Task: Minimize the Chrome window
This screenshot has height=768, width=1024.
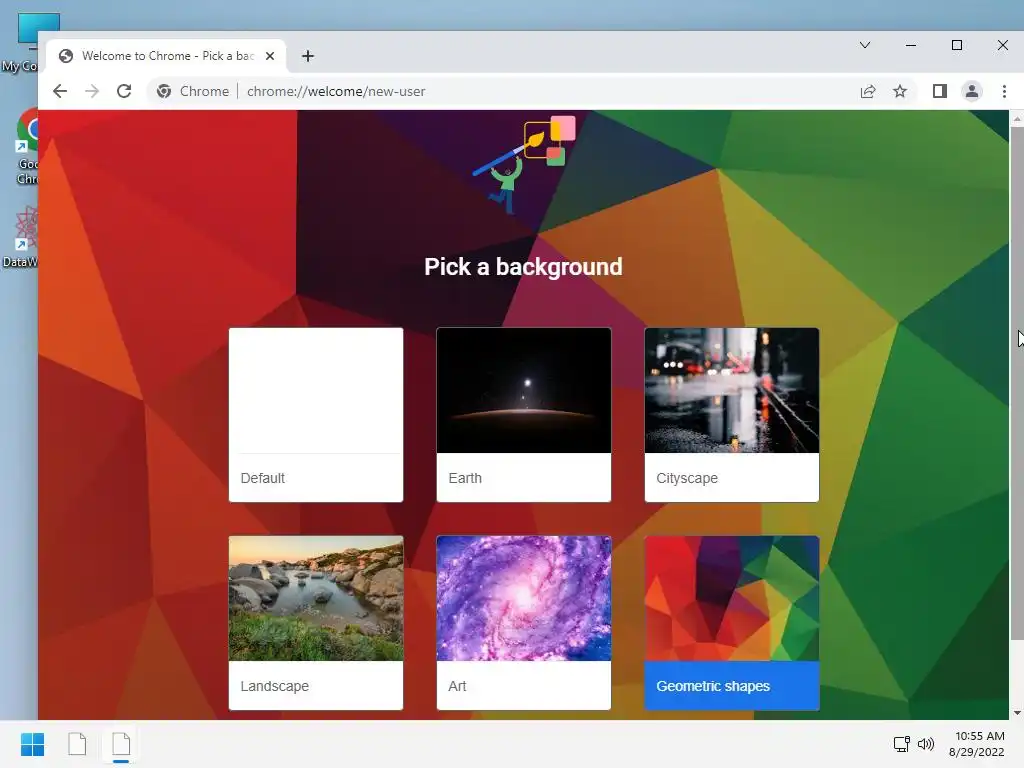Action: click(911, 45)
